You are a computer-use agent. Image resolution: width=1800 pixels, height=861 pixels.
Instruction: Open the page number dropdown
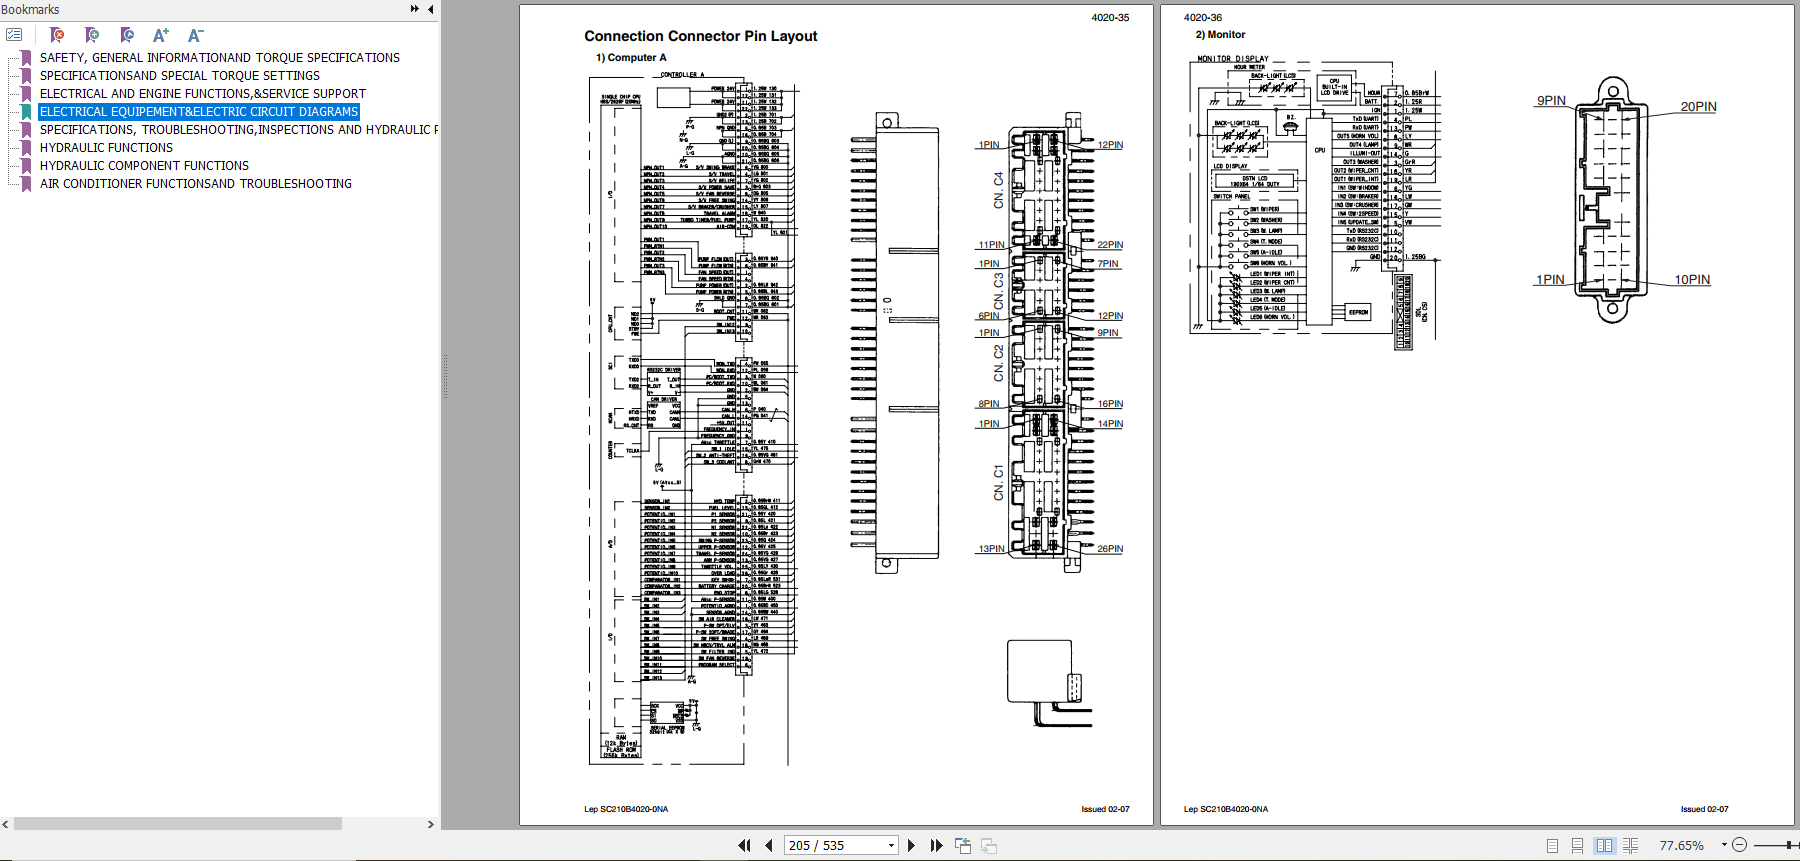pyautogui.click(x=891, y=845)
